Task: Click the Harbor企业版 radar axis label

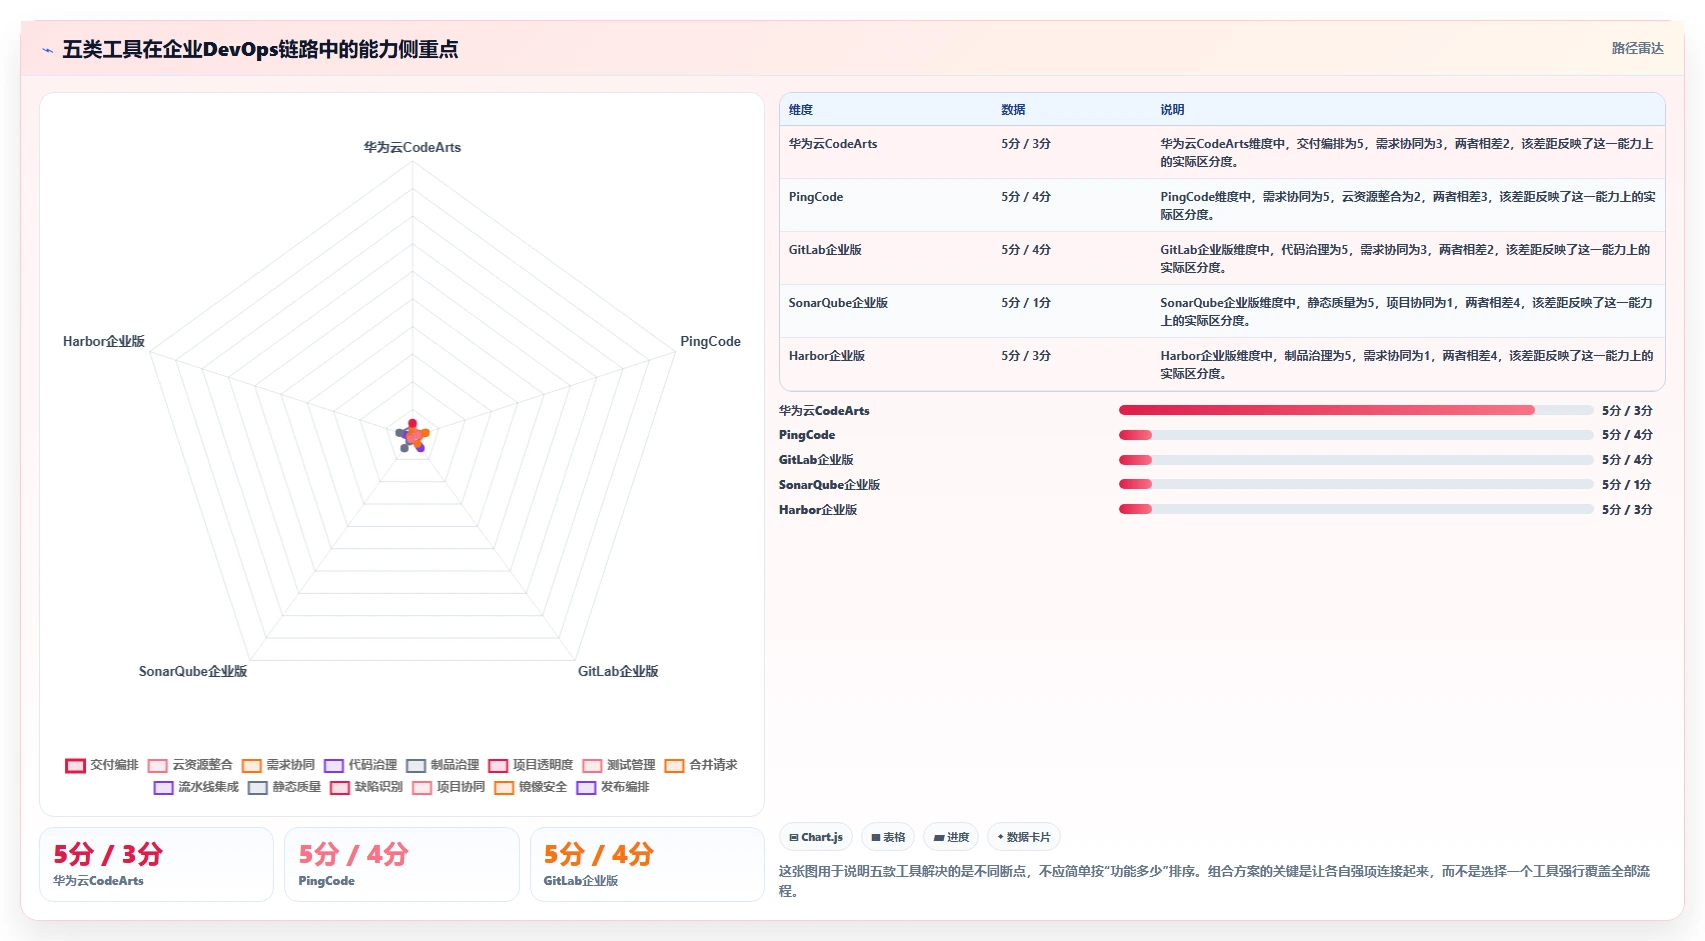Action: tap(104, 341)
